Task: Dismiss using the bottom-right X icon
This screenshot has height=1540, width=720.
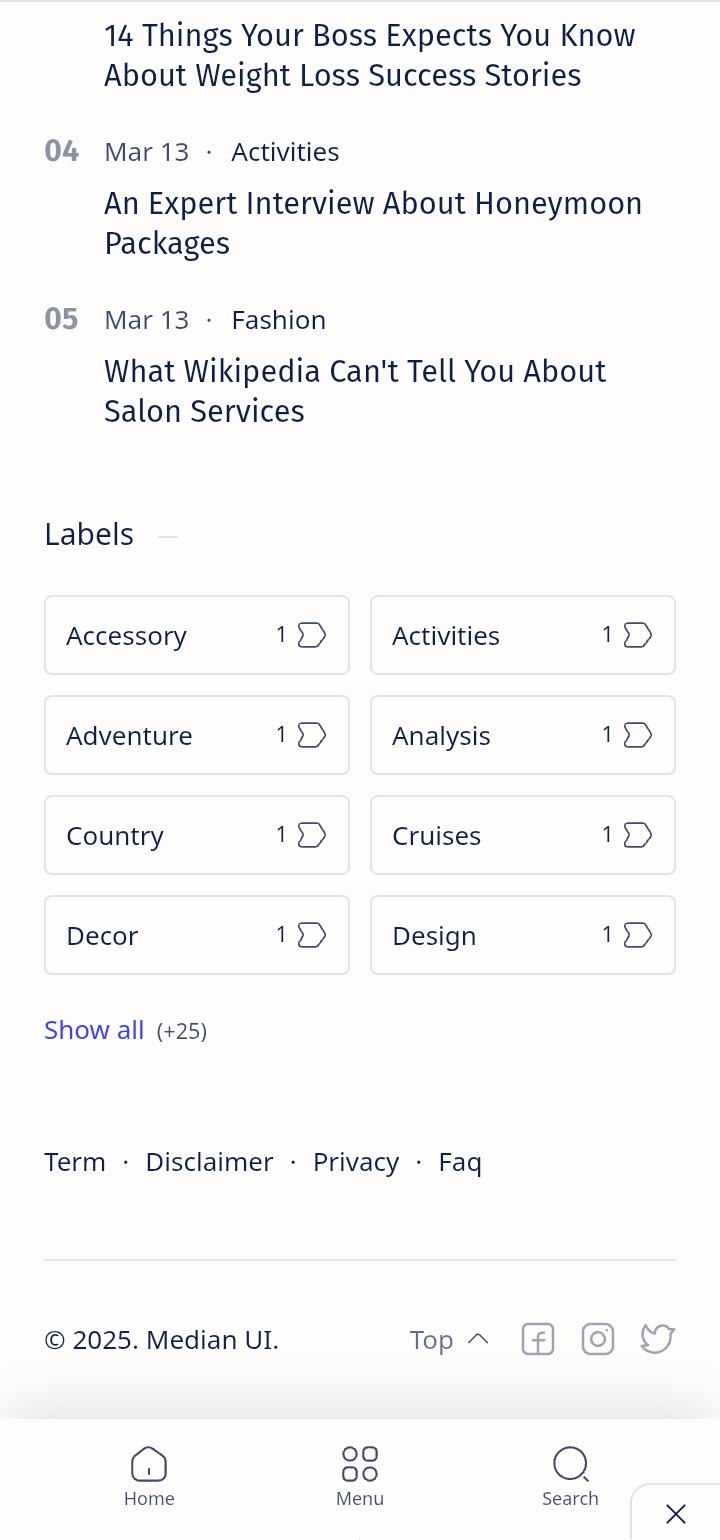Action: [x=676, y=1514]
